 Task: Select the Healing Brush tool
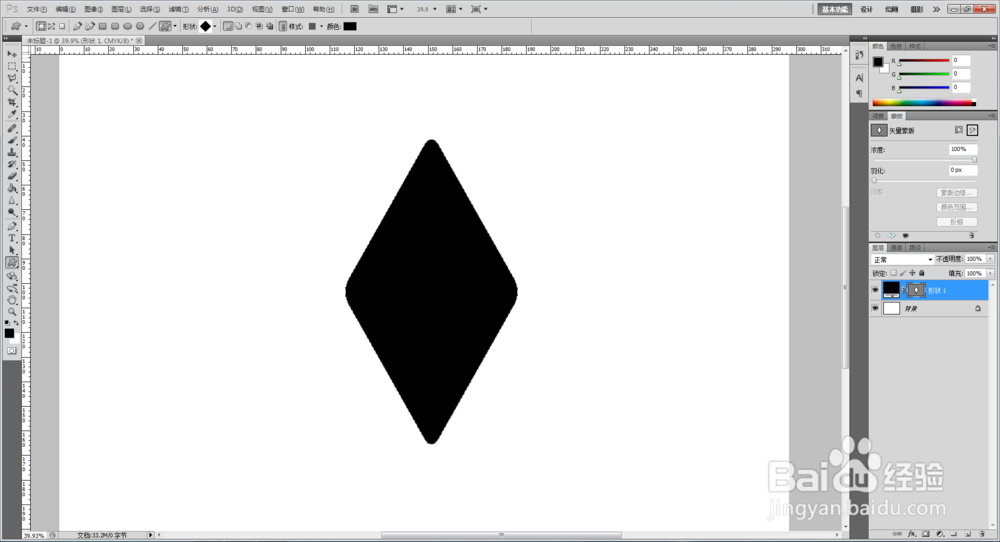click(x=11, y=128)
